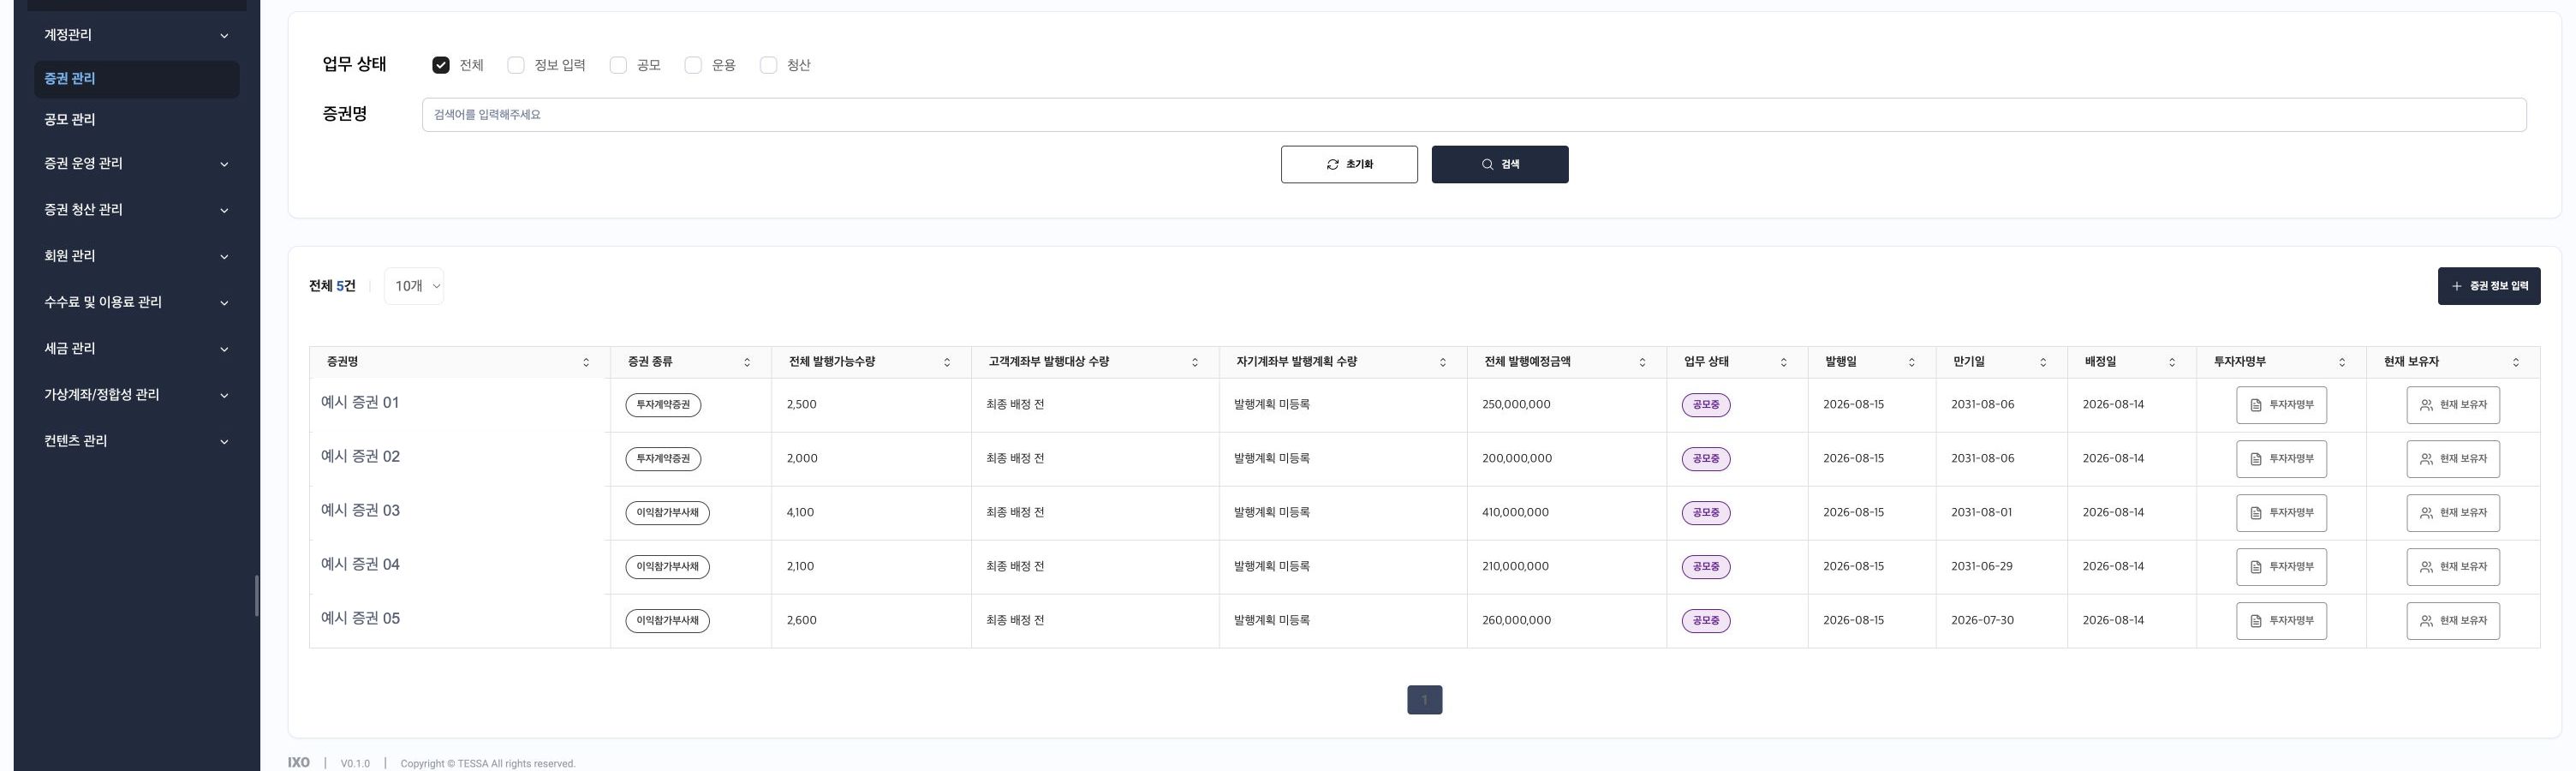
Task: Click the 증권 정보 입력 button
Action: pos(2489,286)
